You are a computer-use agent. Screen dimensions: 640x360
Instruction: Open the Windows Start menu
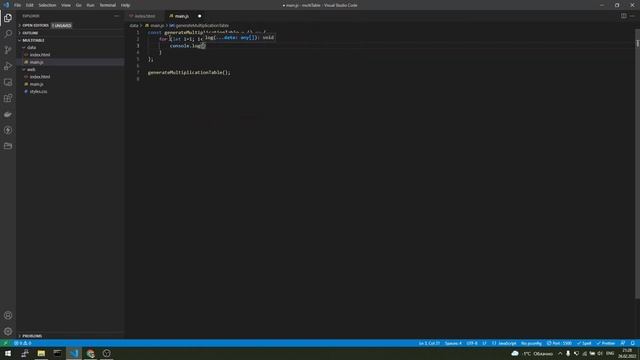click(8, 353)
